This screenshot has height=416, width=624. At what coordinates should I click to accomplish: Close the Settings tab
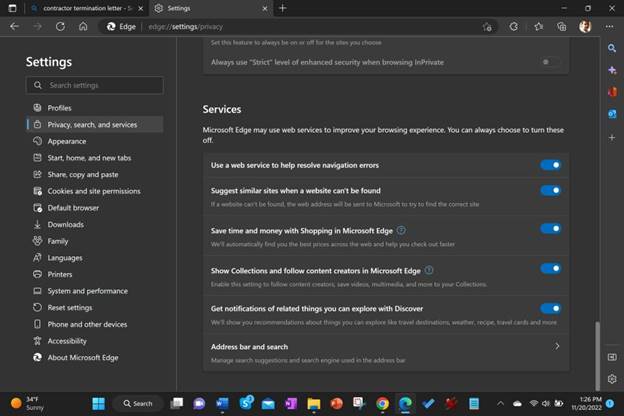[x=265, y=8]
